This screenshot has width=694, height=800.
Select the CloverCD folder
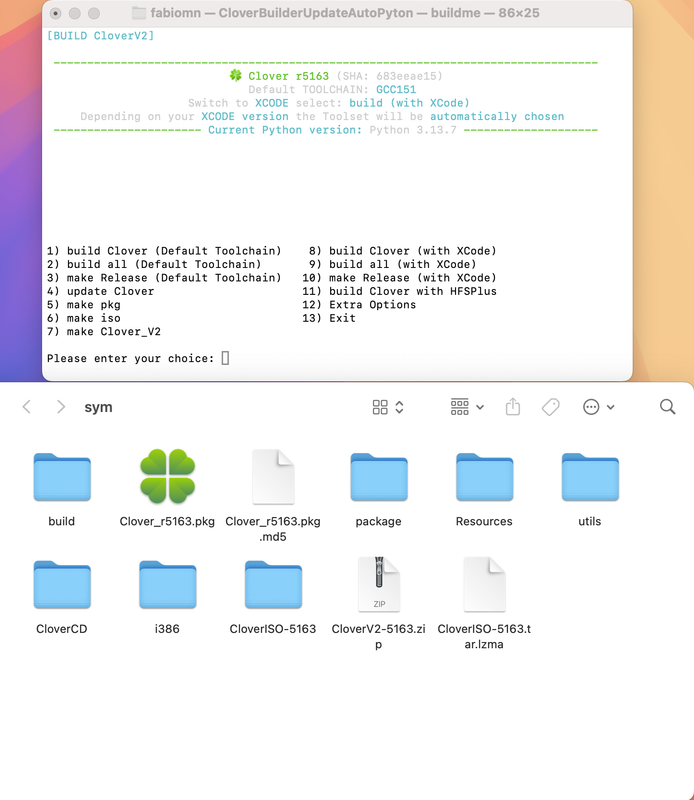point(62,585)
